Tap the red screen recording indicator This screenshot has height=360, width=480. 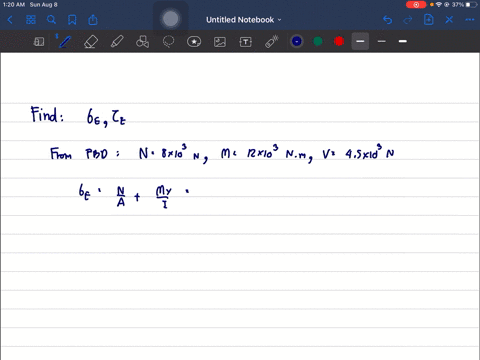[x=416, y=5]
